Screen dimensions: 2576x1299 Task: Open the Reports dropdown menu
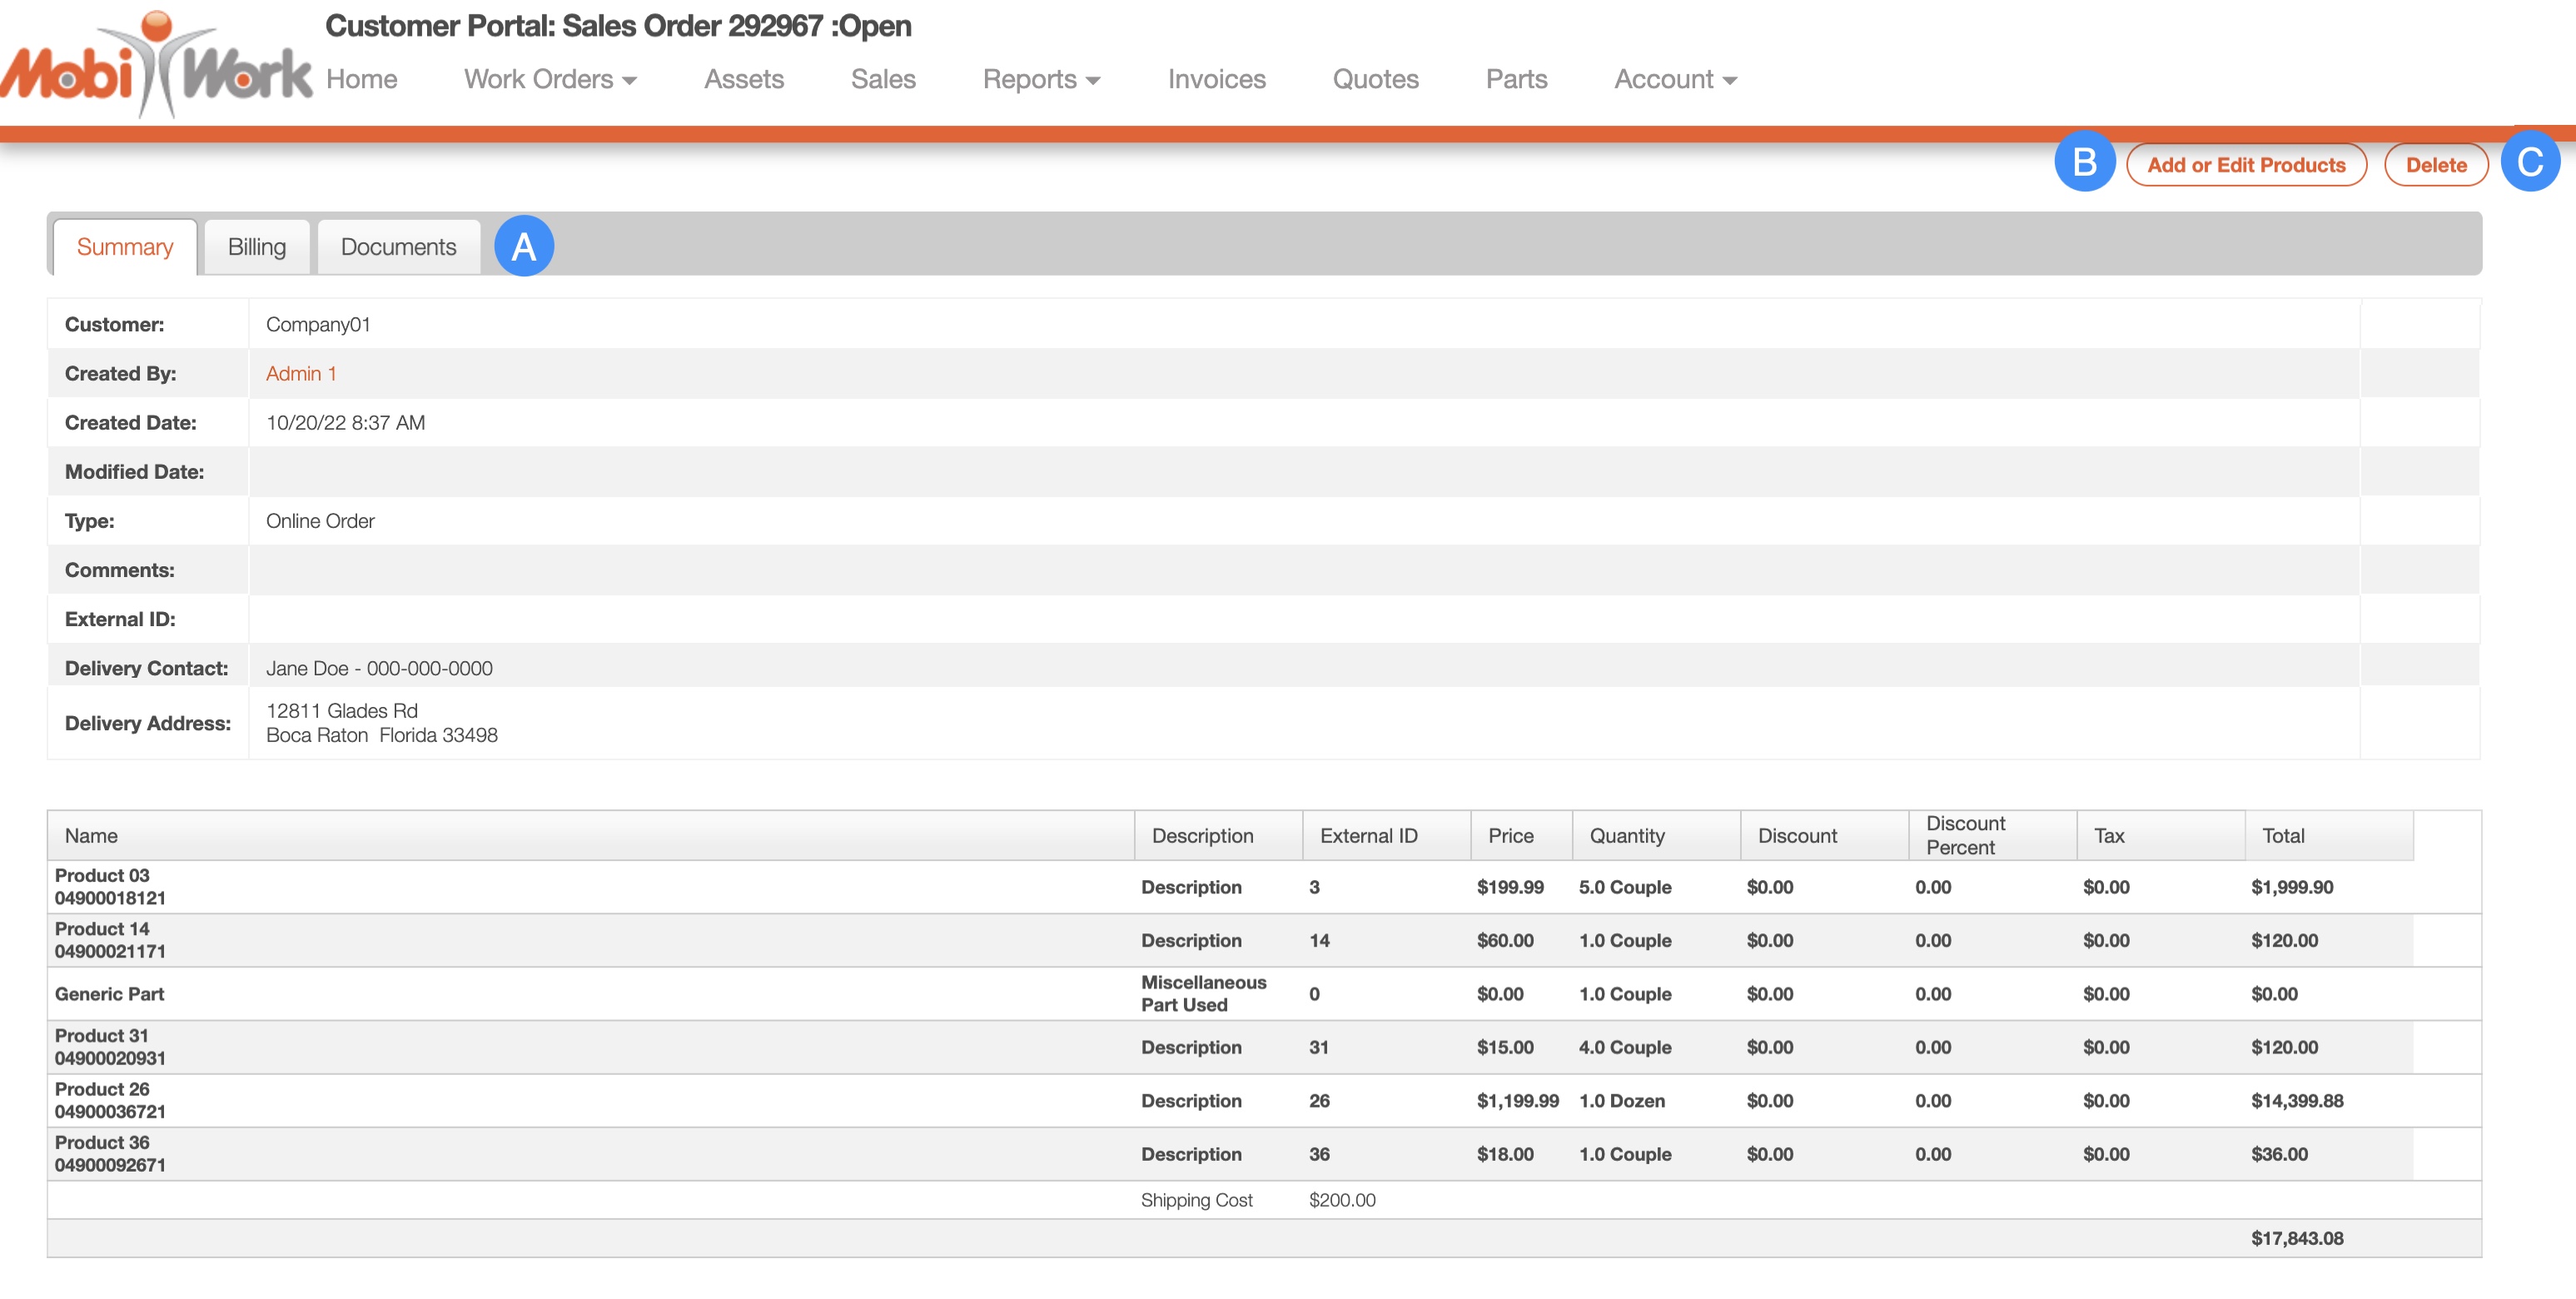(x=1040, y=79)
